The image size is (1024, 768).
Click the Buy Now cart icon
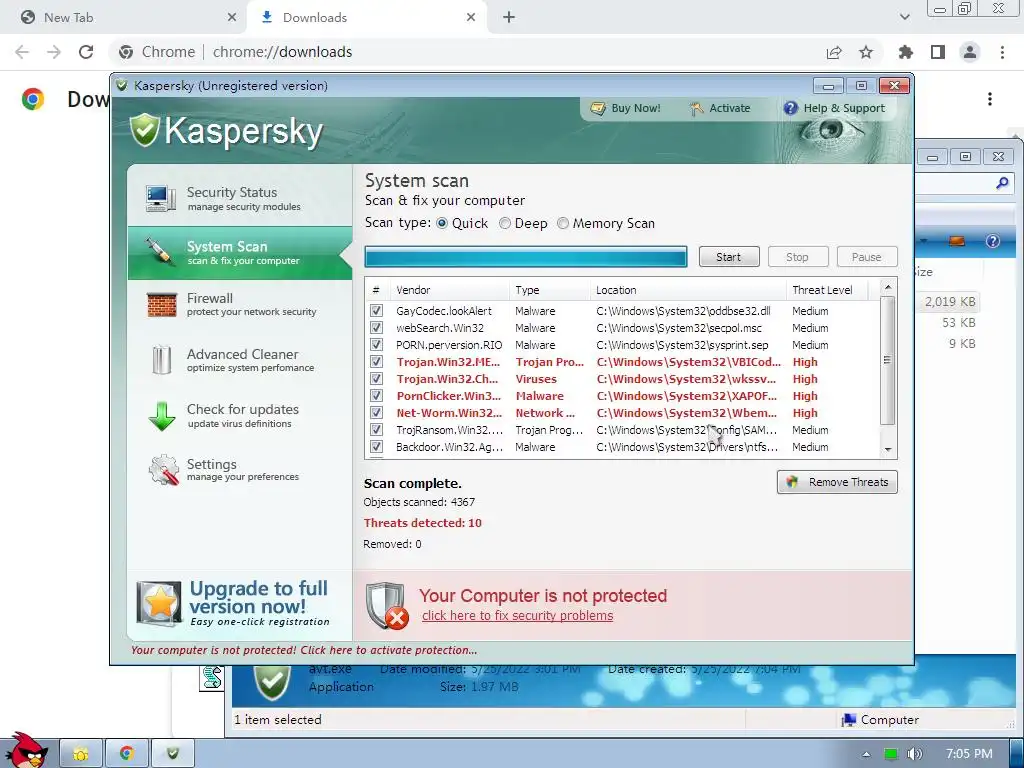[x=598, y=108]
